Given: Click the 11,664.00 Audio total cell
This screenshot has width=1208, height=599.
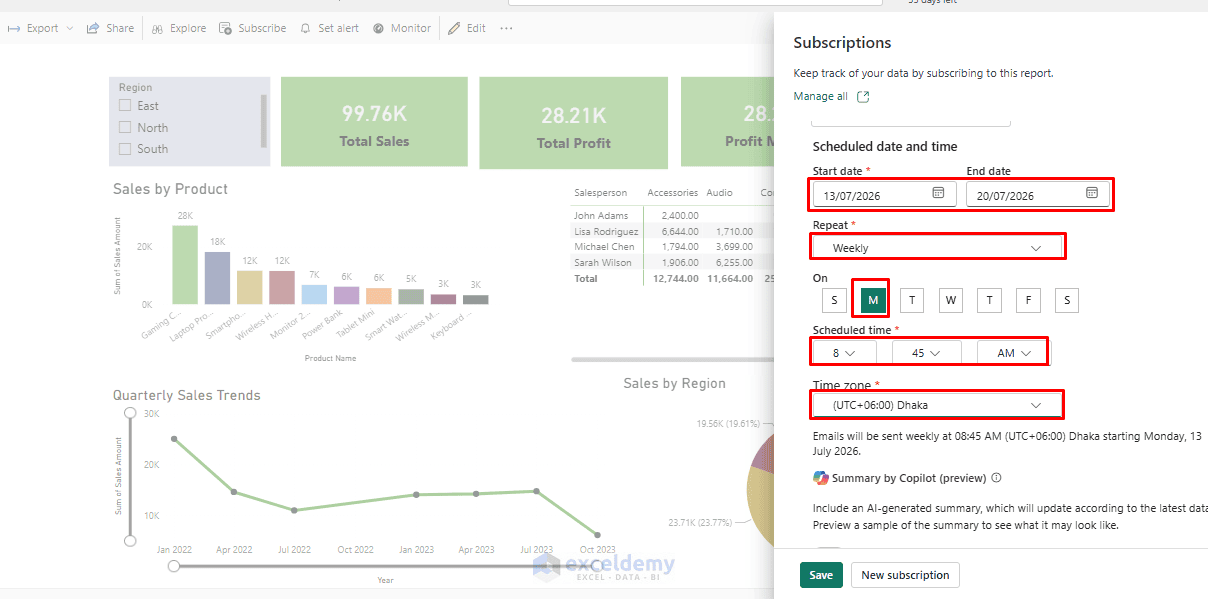Looking at the screenshot, I should (730, 278).
